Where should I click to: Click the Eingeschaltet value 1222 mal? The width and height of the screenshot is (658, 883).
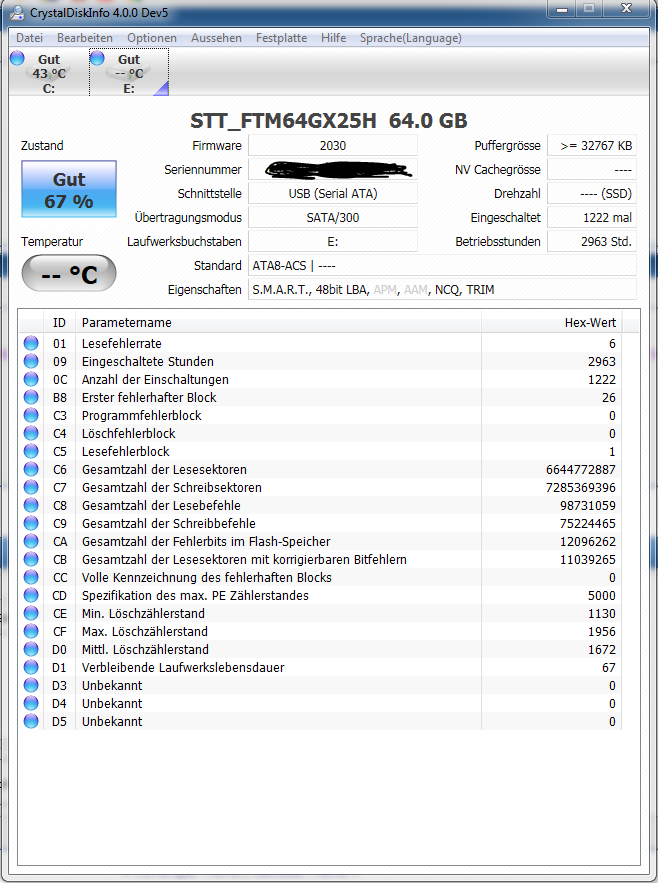point(592,217)
